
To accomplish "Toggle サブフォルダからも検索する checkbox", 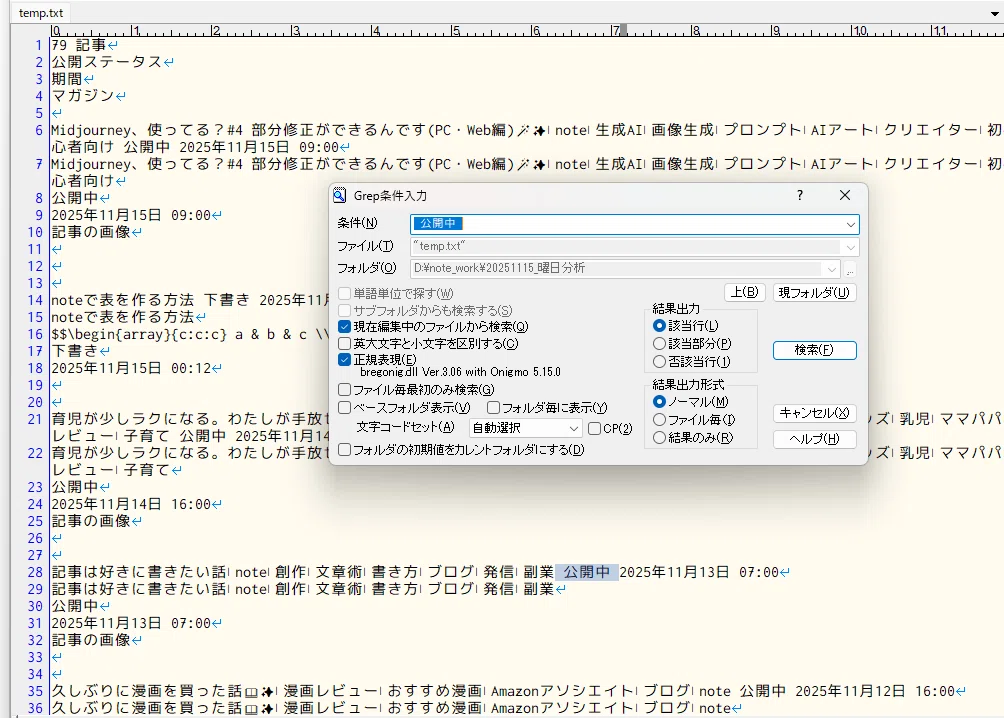I will coord(344,311).
